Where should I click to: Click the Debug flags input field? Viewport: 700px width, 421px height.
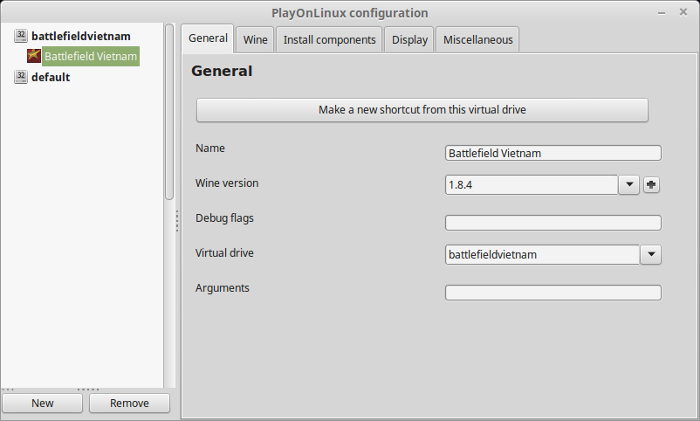(553, 223)
